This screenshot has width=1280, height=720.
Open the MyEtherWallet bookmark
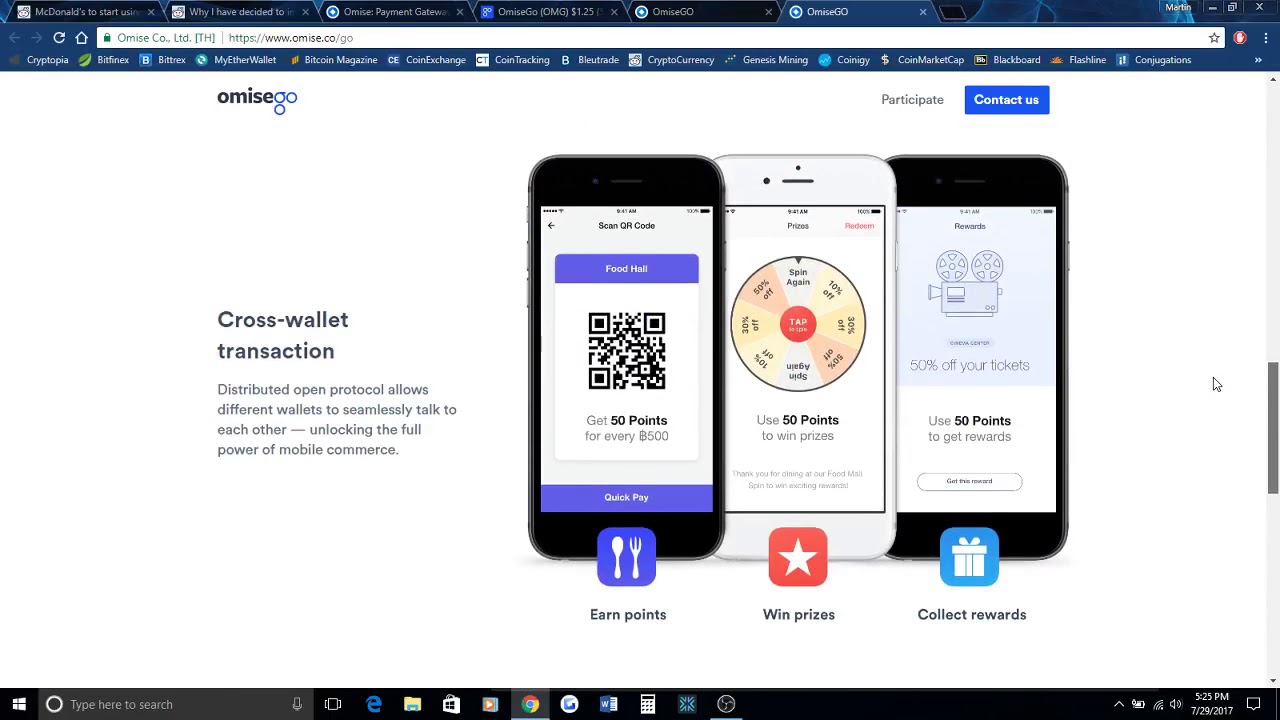click(x=236, y=60)
